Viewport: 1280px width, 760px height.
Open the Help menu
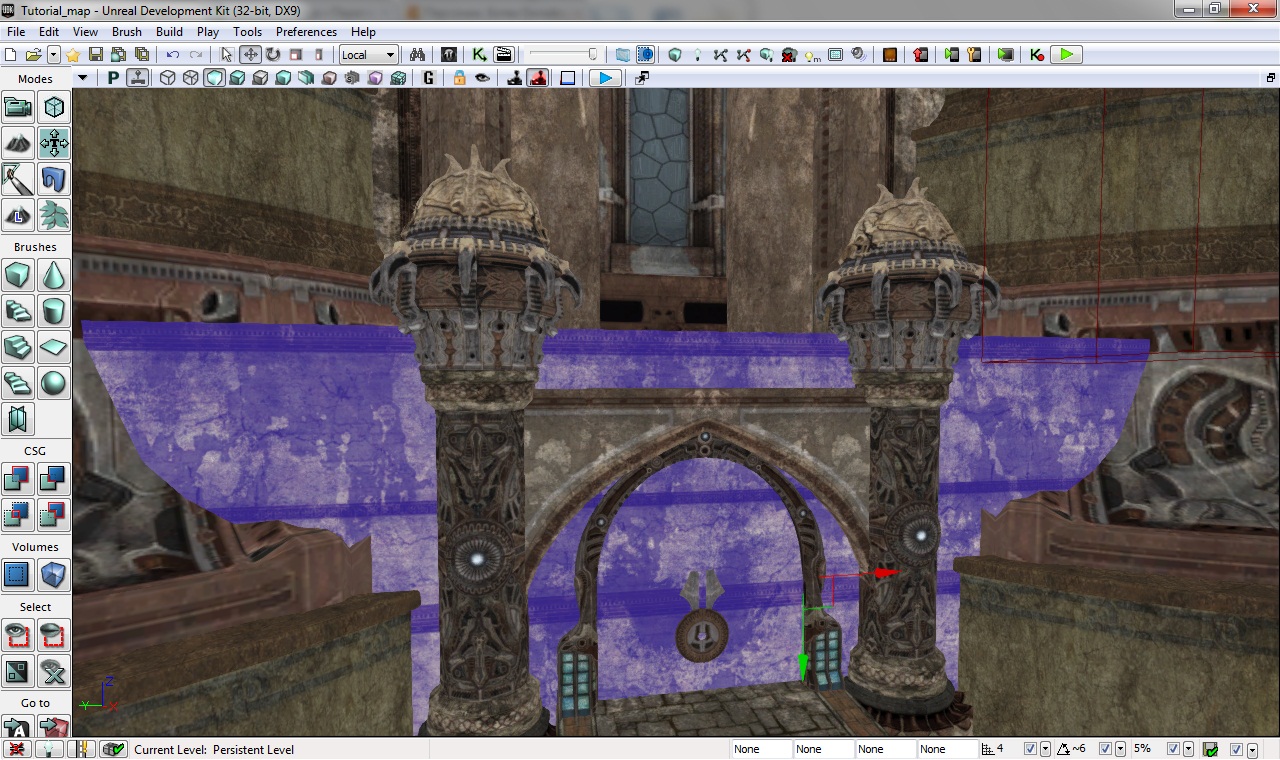pos(364,32)
